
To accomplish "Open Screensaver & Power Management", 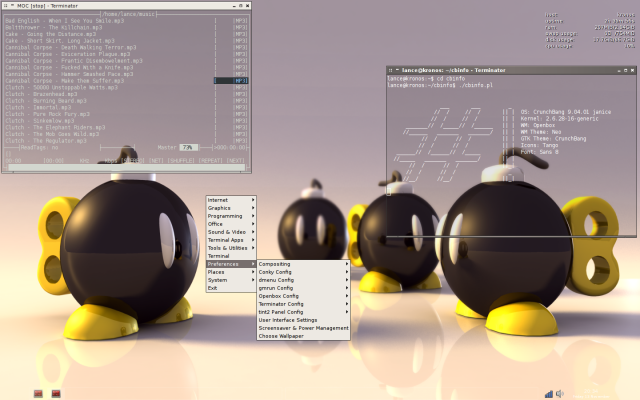I will click(303, 328).
